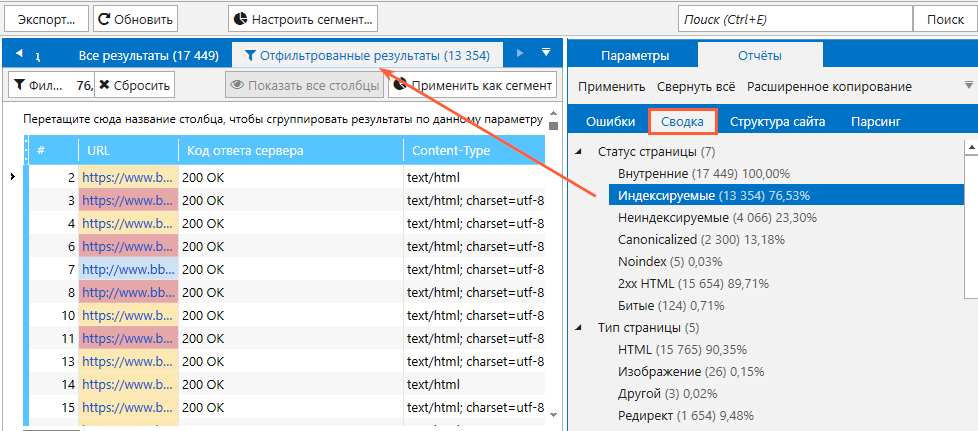
Task: Click the results table scrollbar down arrow
Action: point(553,413)
